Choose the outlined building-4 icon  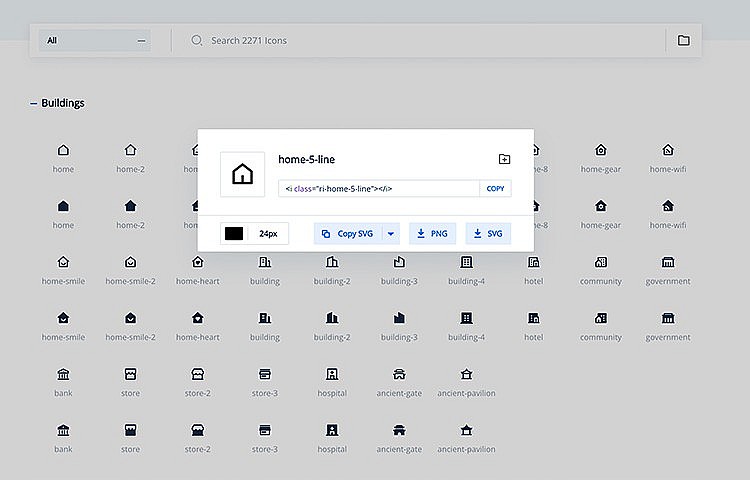click(466, 262)
